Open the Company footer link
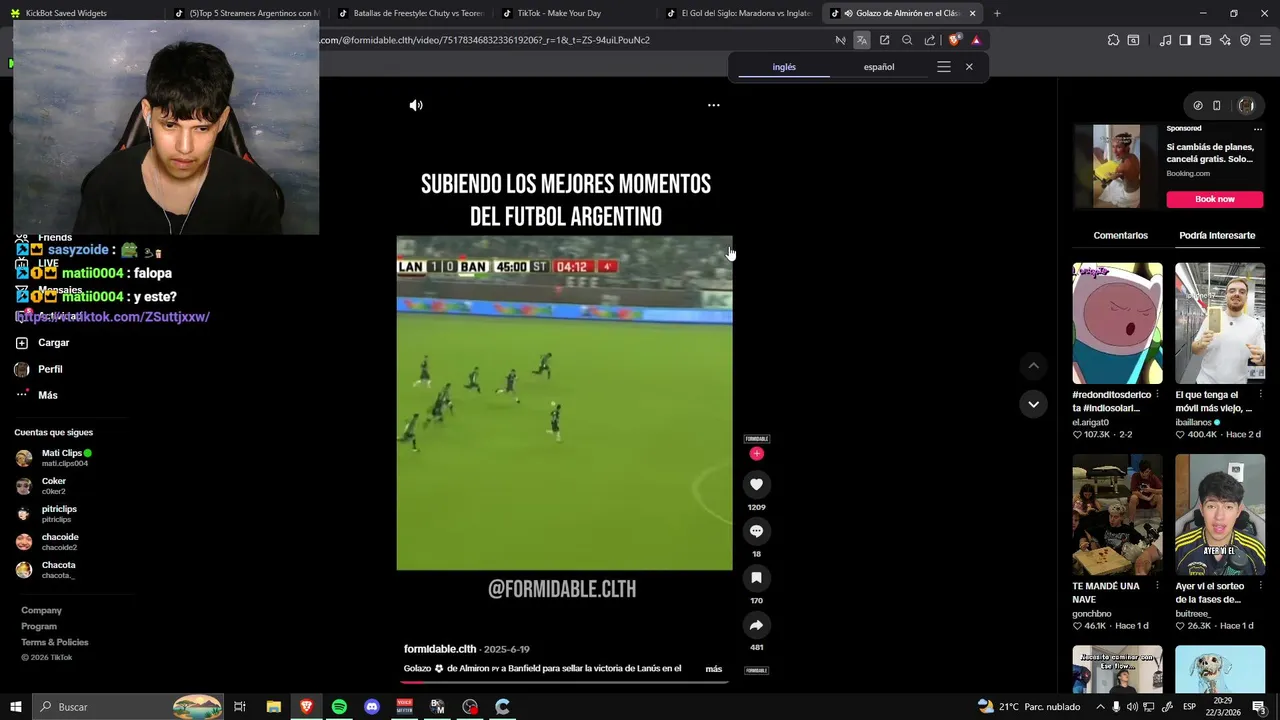The width and height of the screenshot is (1280, 720). (41, 610)
